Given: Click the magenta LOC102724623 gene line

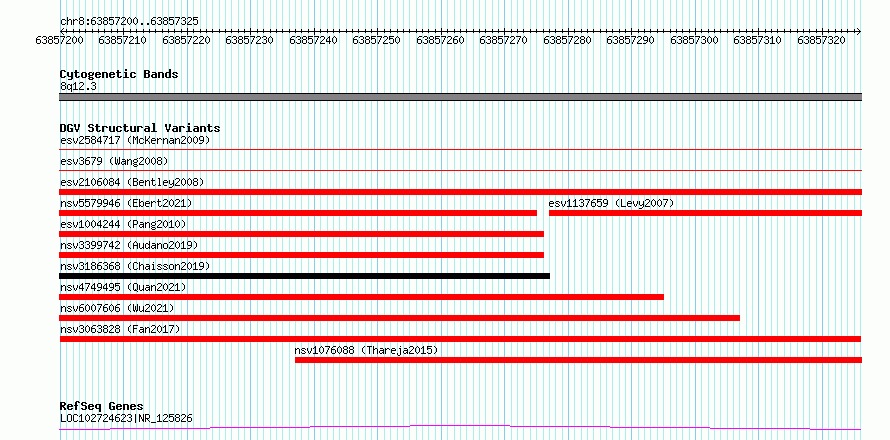Looking at the screenshot, I should [460, 427].
